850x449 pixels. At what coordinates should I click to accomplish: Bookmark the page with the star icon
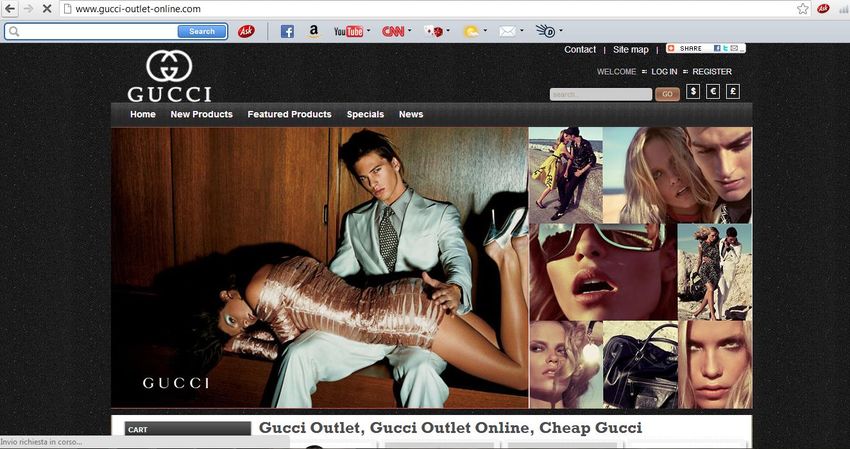point(803,9)
